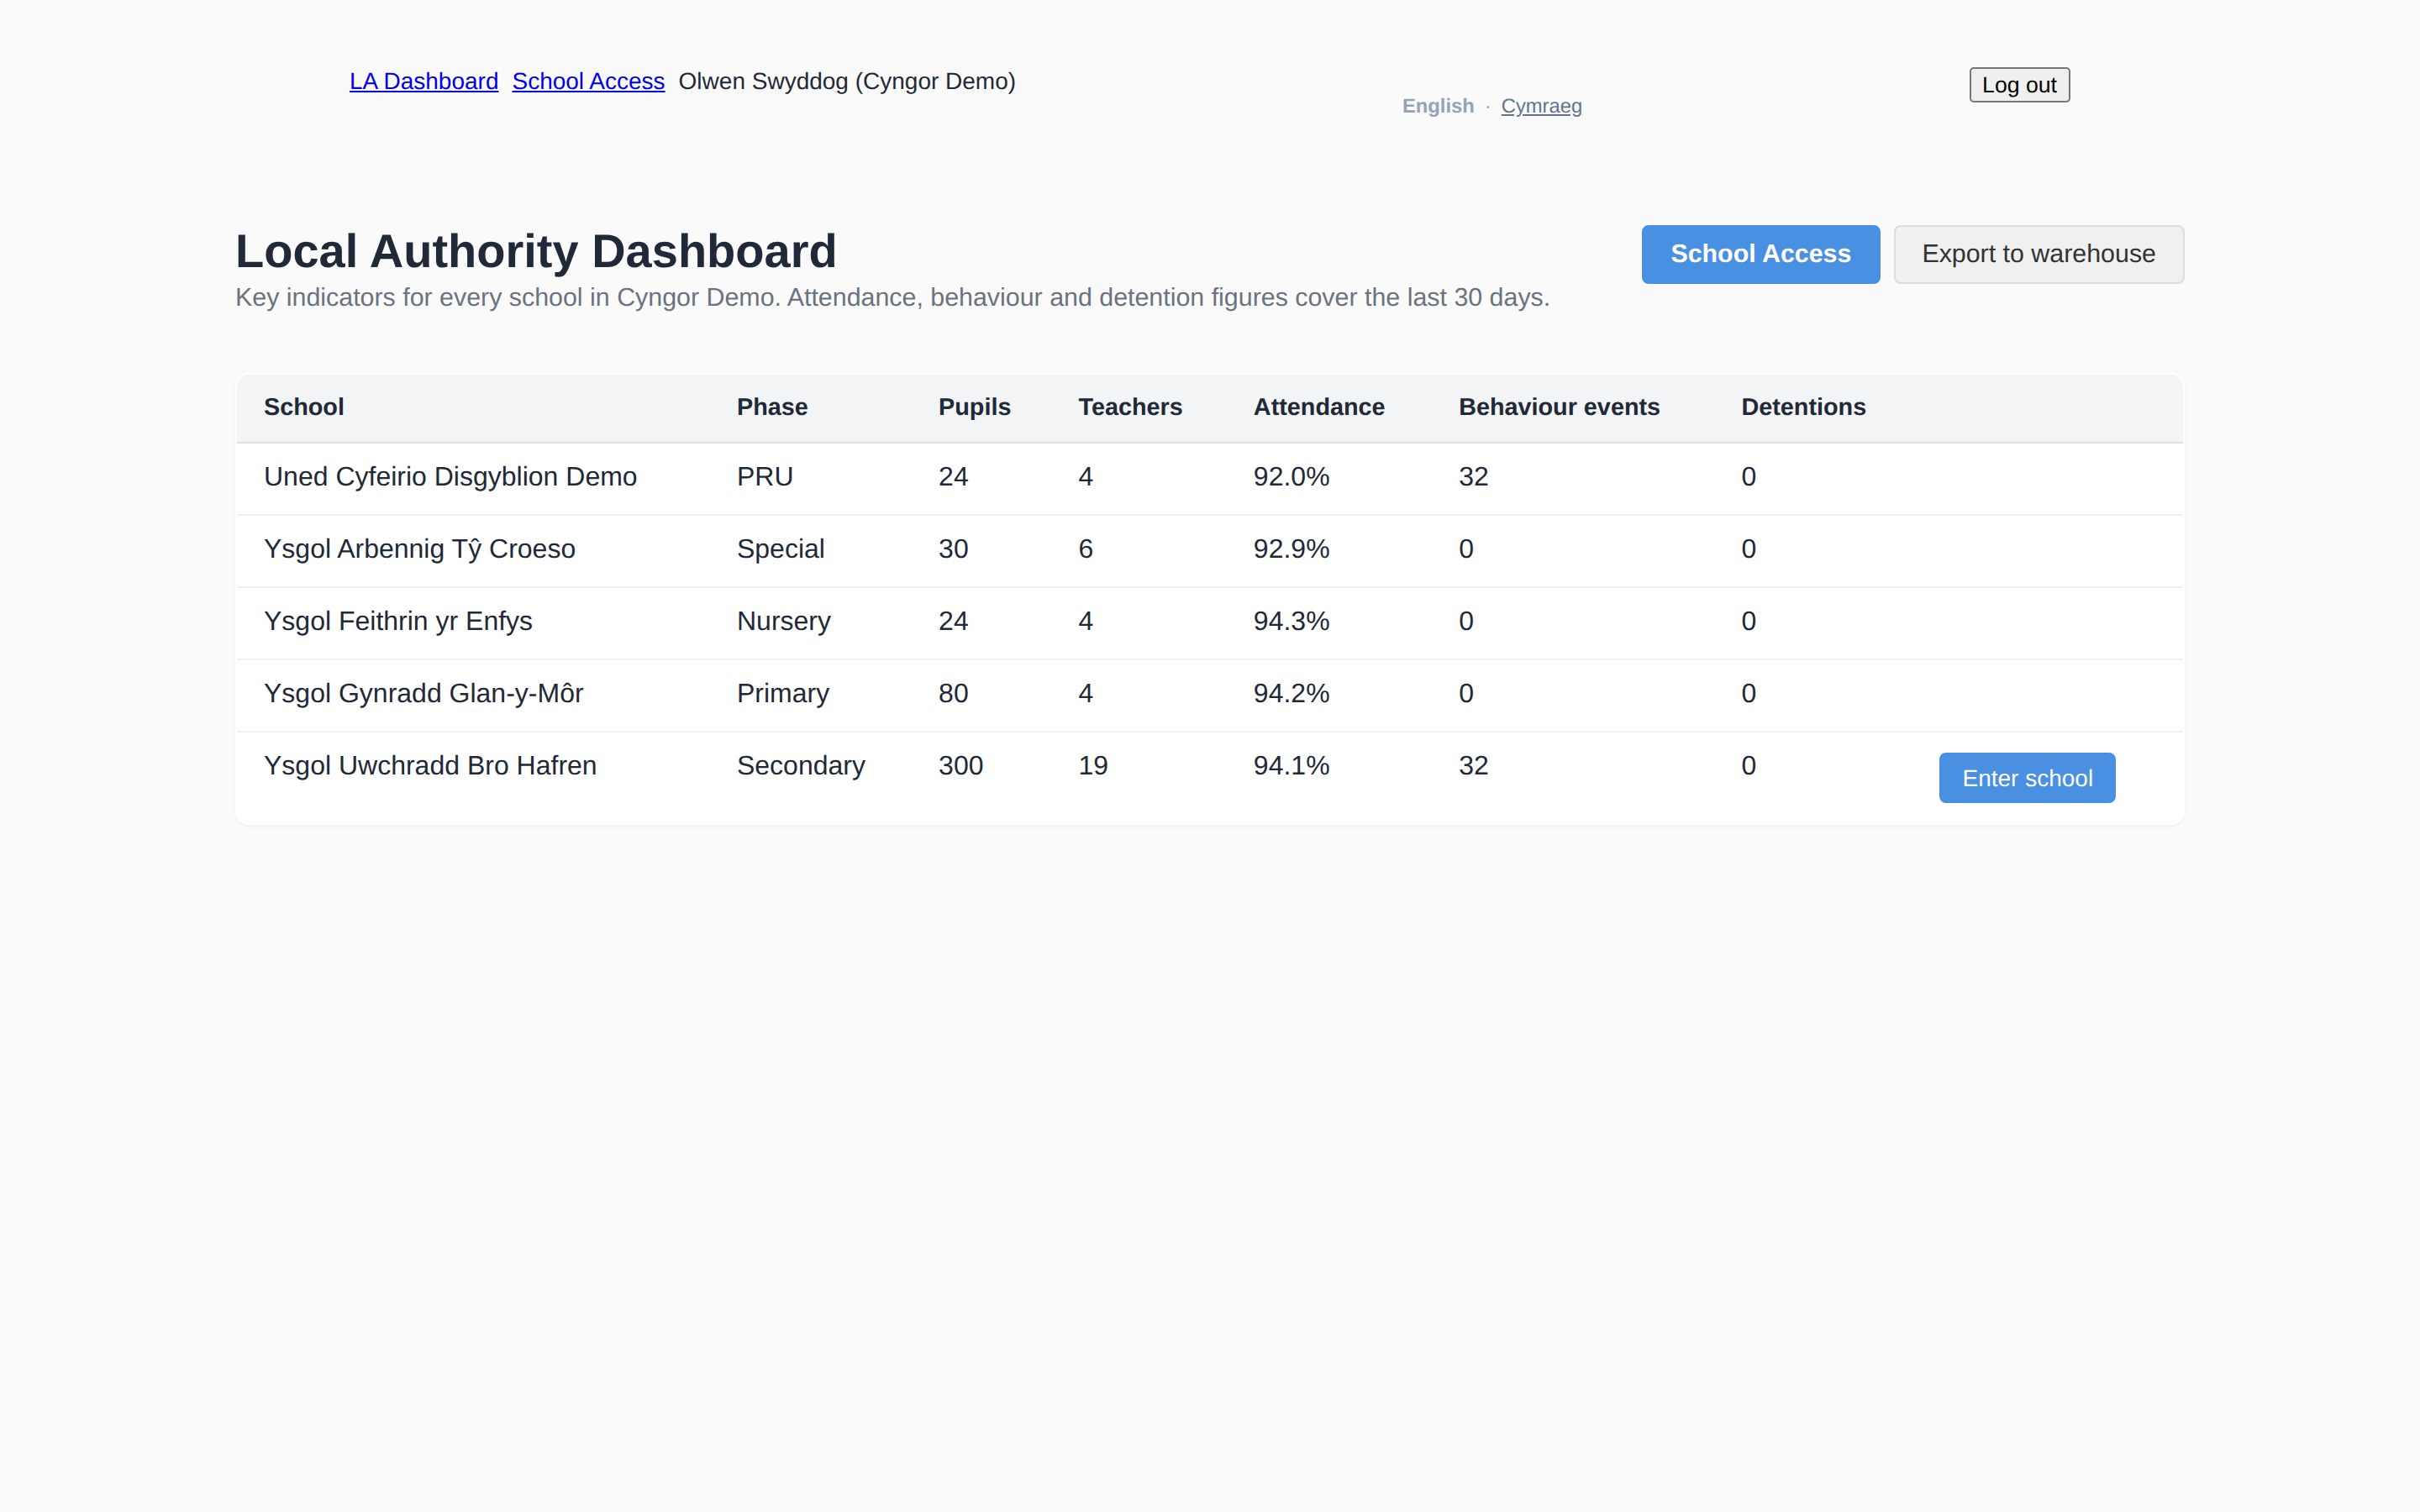This screenshot has height=1512, width=2420.
Task: Click the Log out button
Action: 2019,85
